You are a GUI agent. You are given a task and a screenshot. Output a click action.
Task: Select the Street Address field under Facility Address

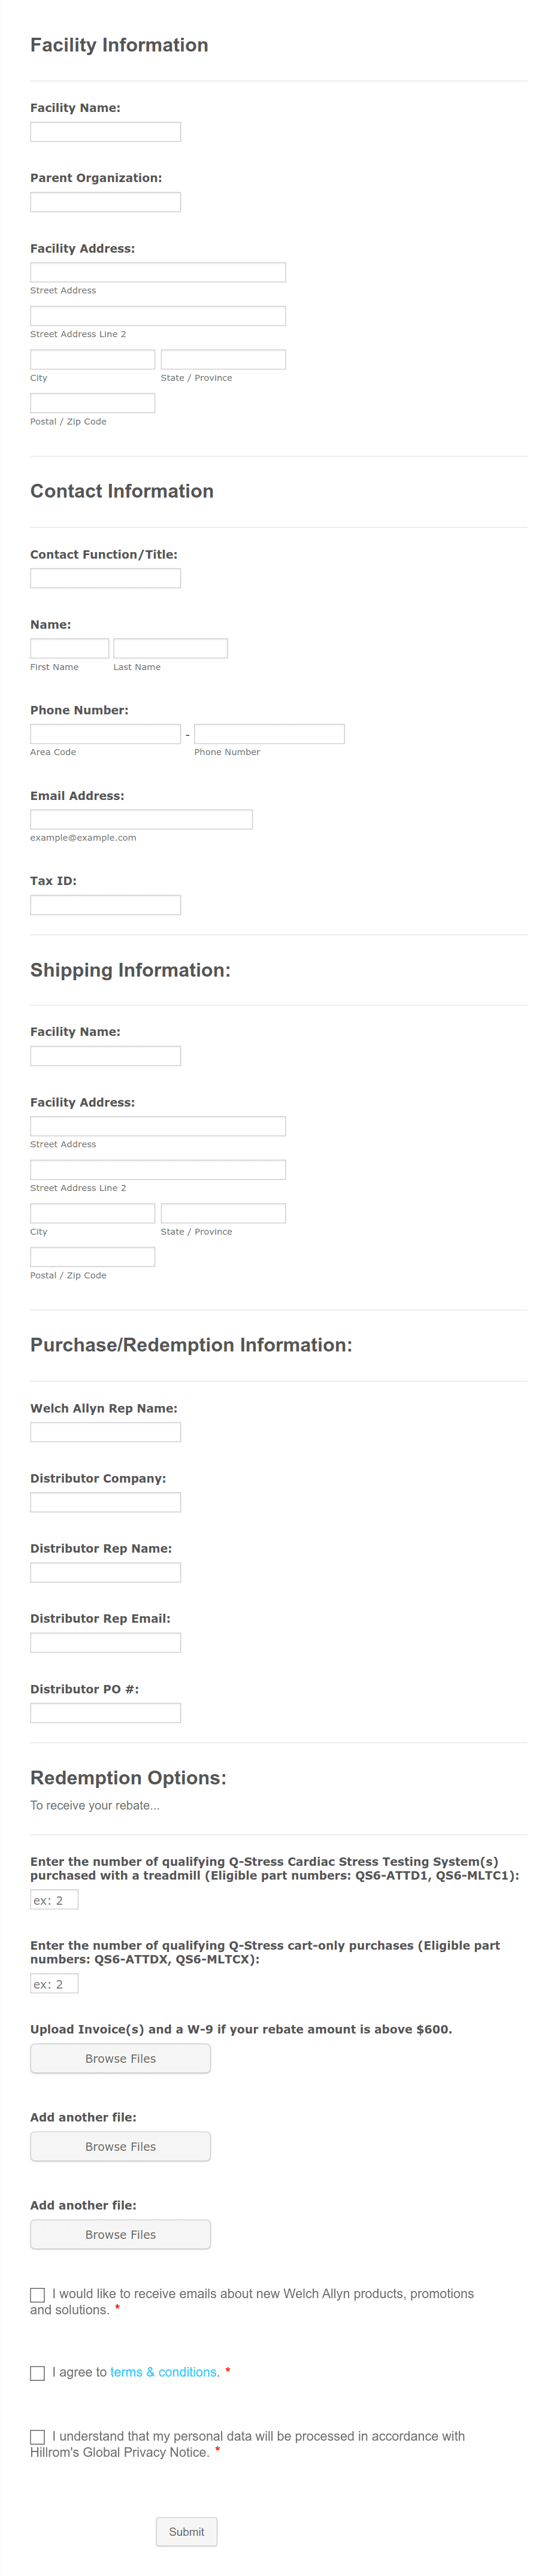(x=158, y=271)
